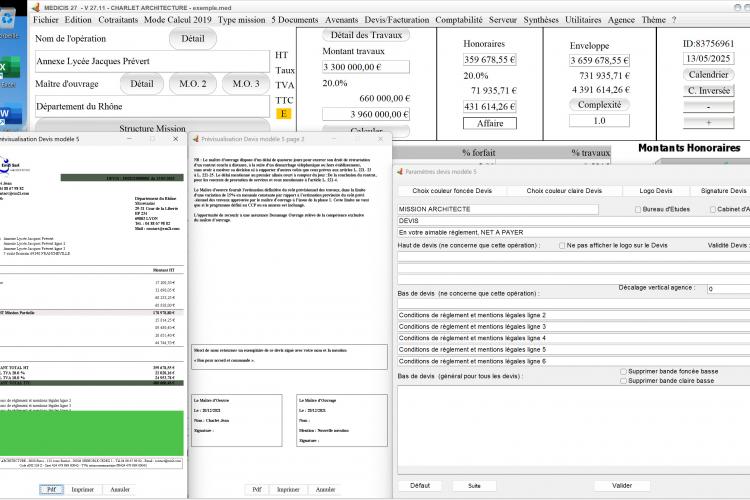Edit the TTC travaux field 3 960 000,00 €

point(366,114)
